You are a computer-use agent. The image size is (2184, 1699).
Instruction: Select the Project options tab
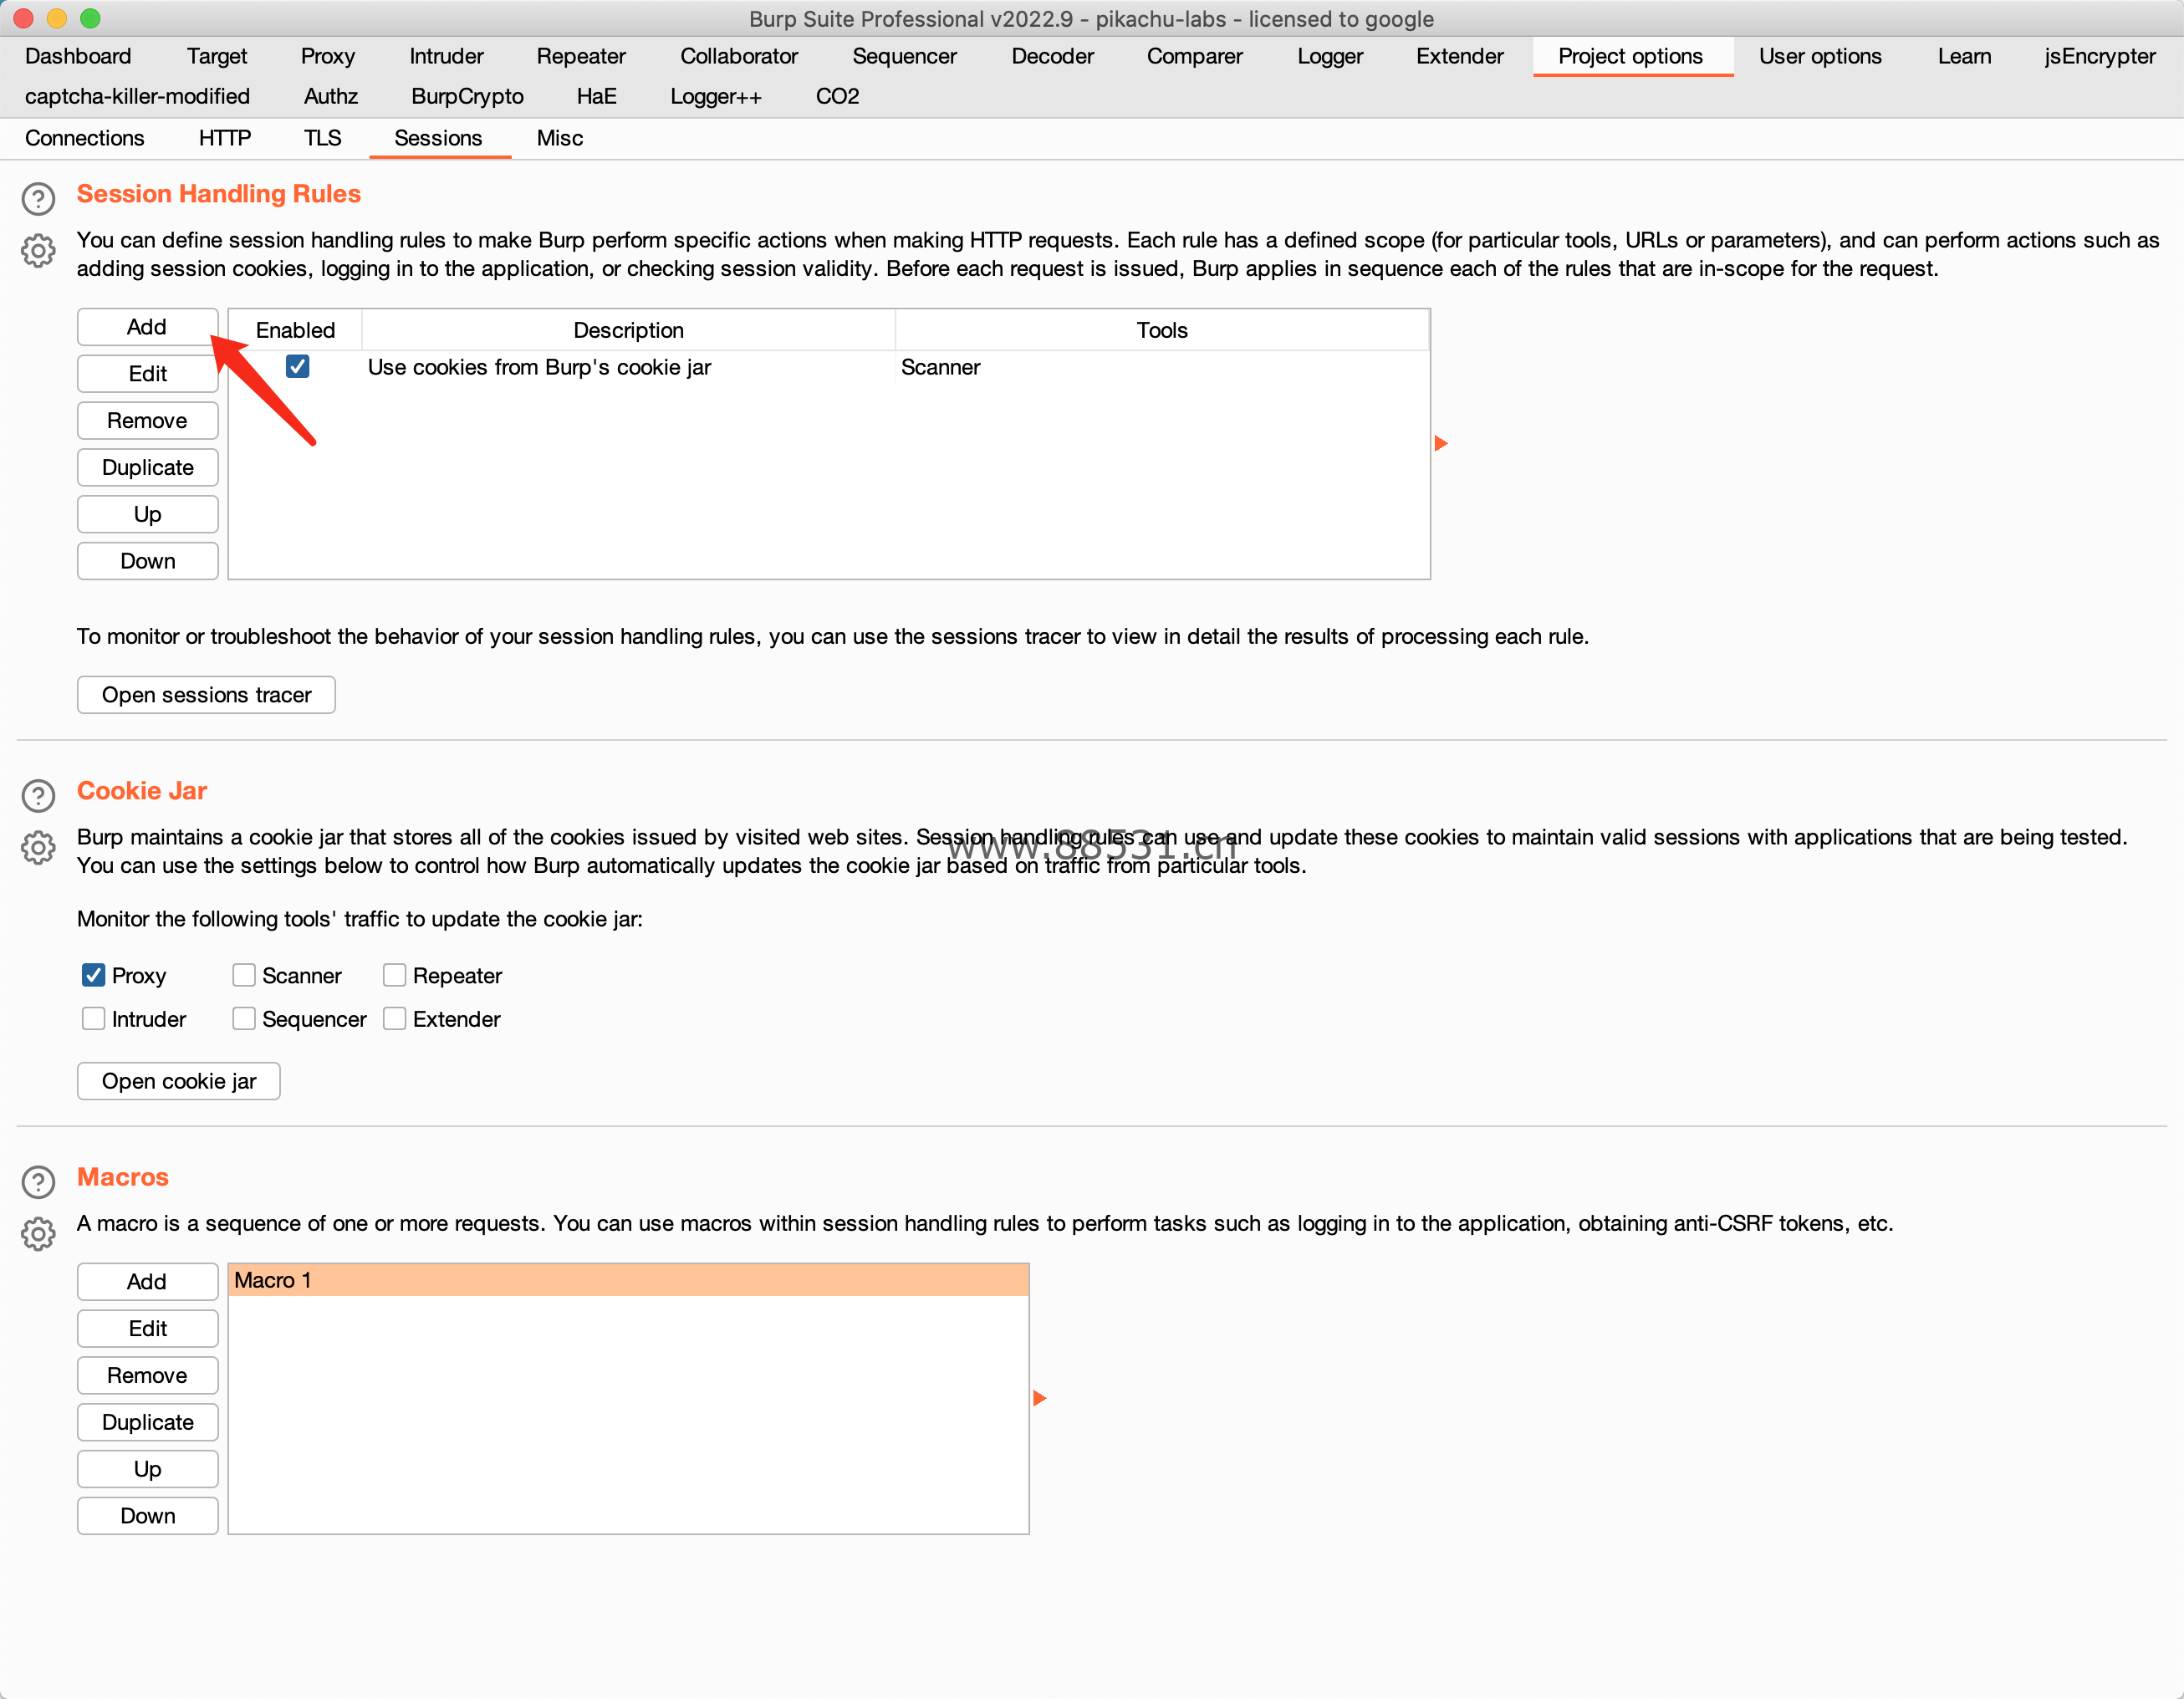pos(1631,56)
